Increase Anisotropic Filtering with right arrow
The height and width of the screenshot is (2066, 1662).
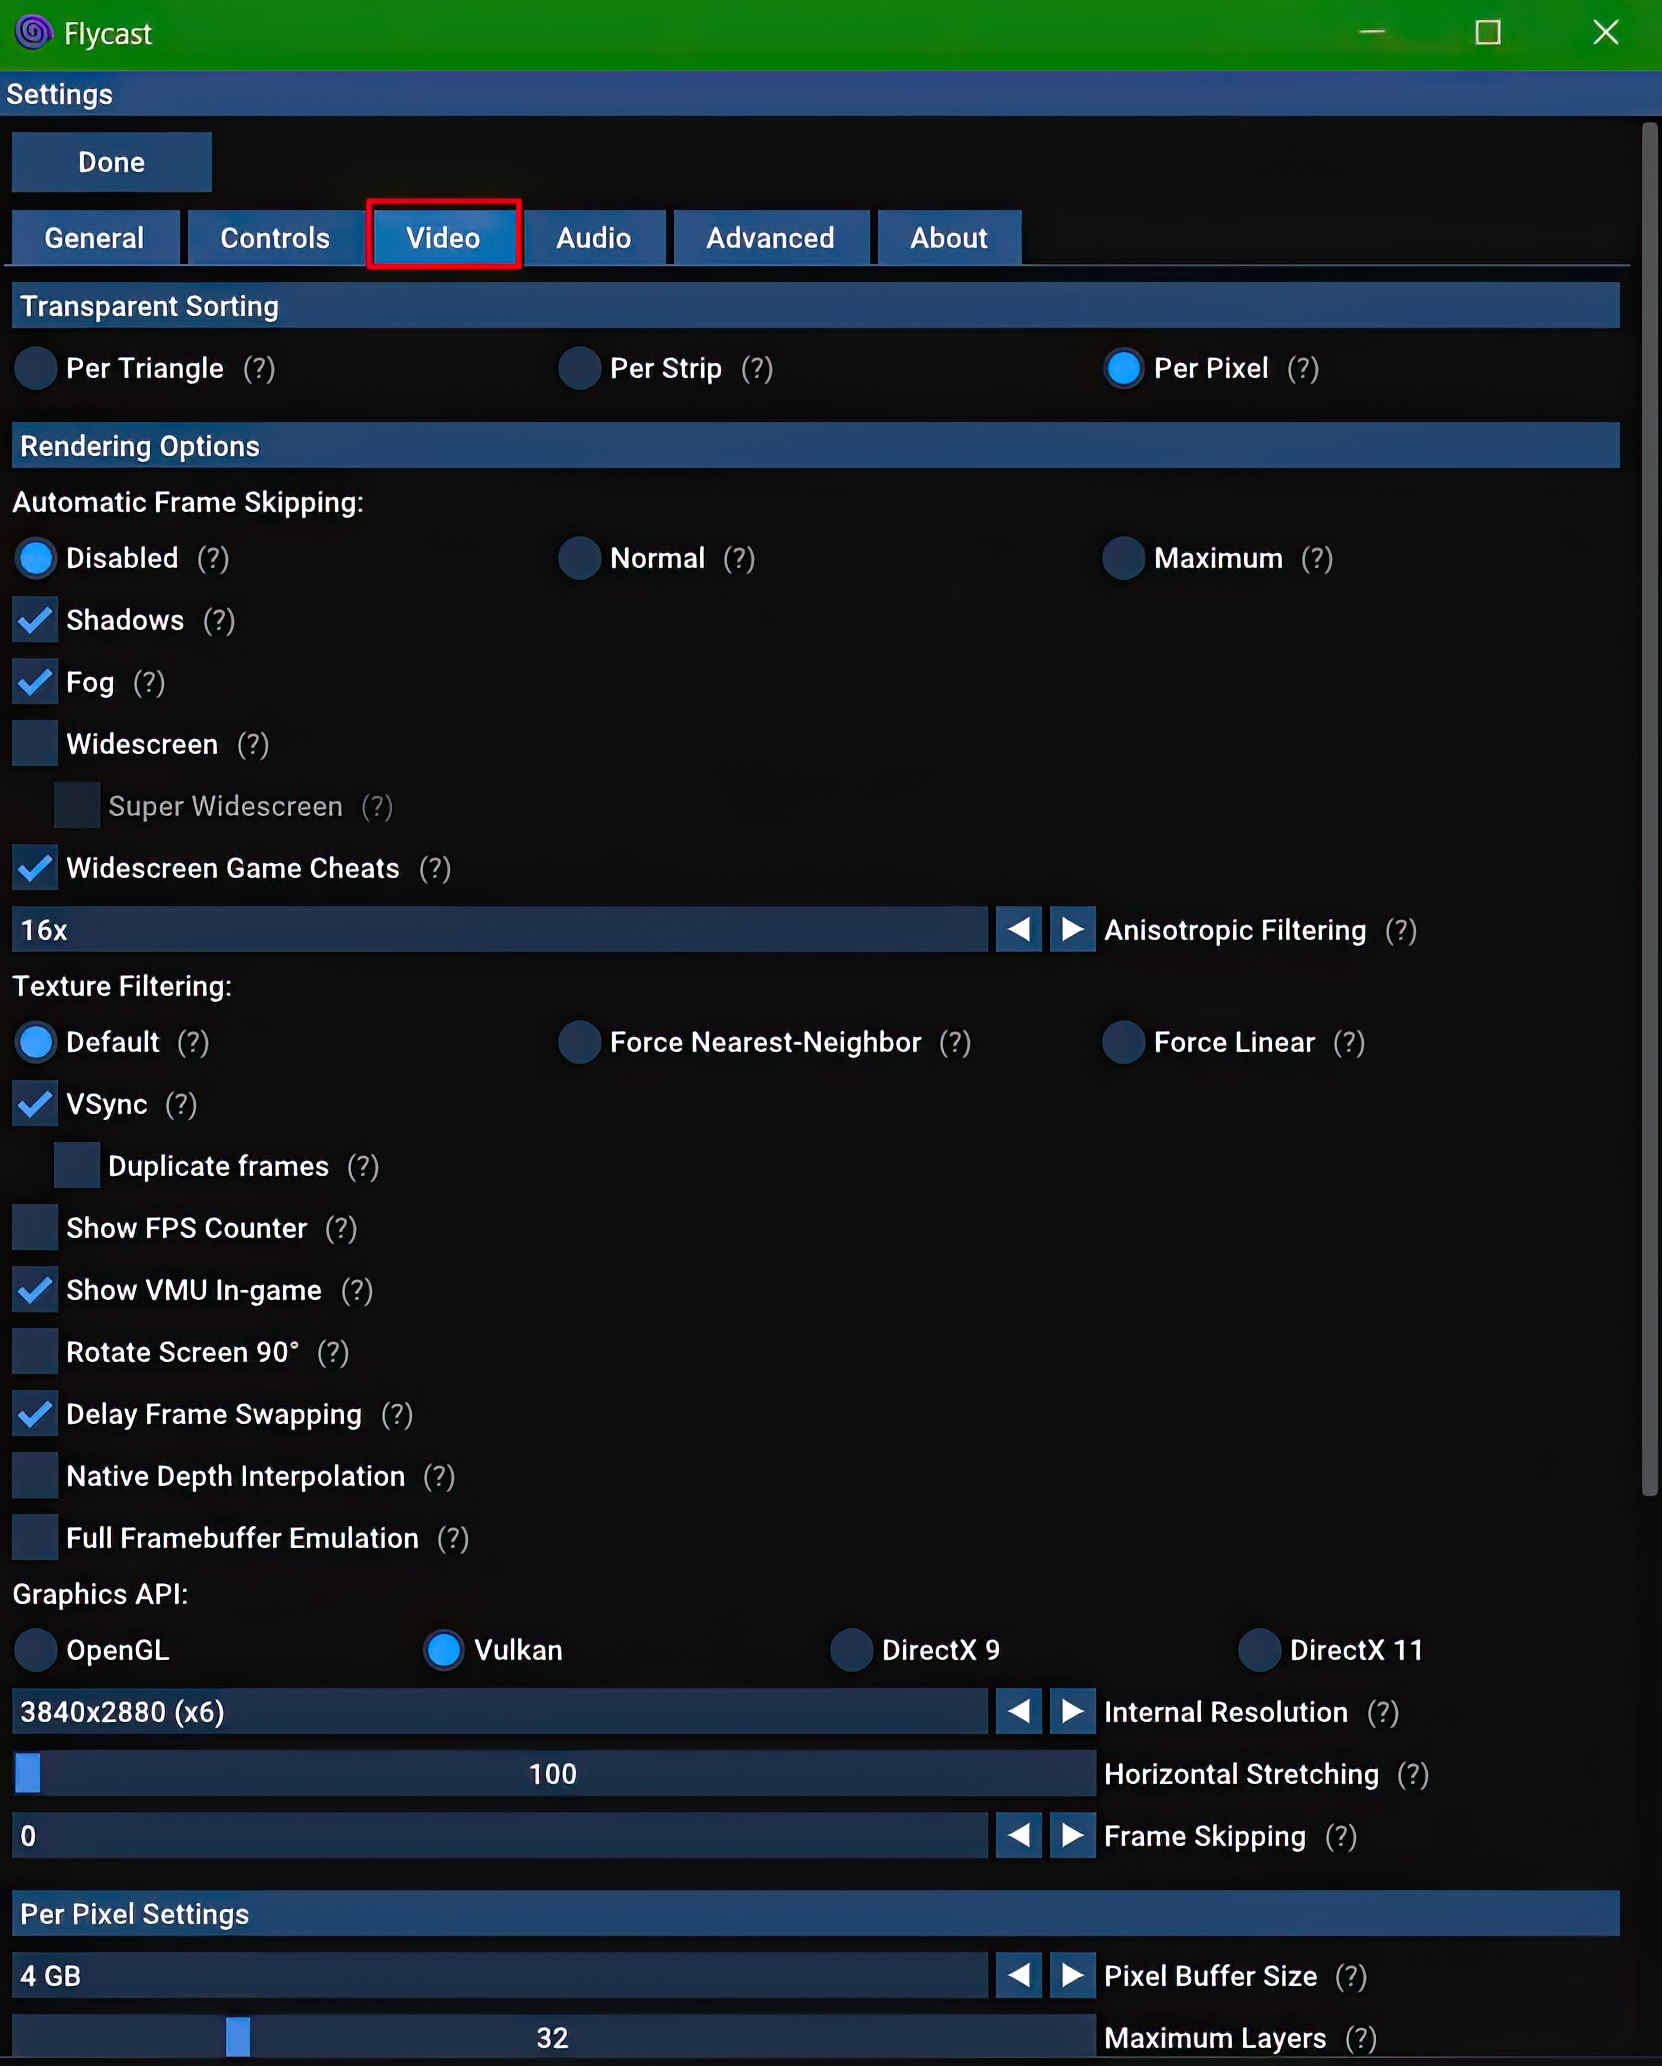[1072, 930]
